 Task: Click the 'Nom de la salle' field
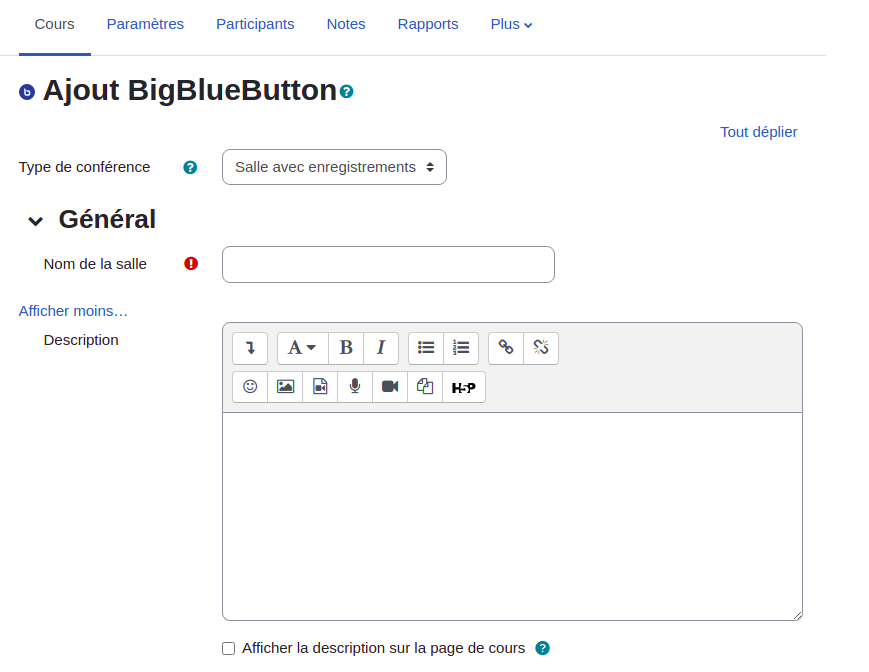[388, 265]
